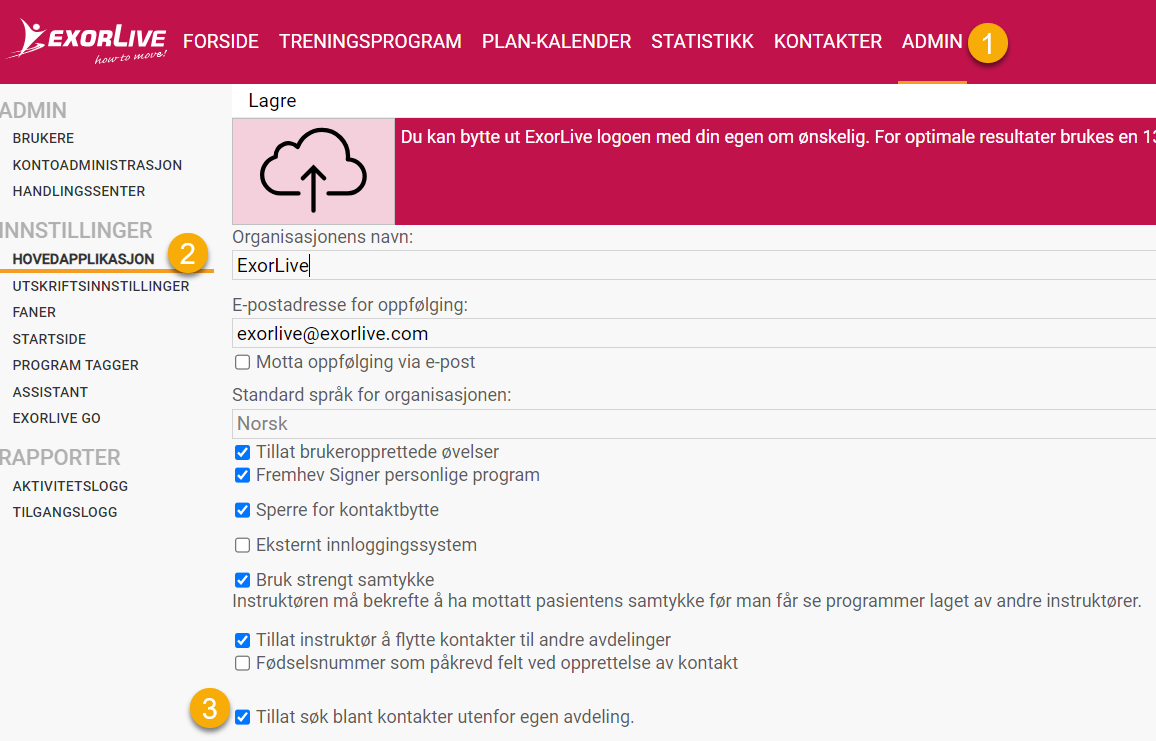Open the FORSIDE tab
The height and width of the screenshot is (741, 1156).
(220, 41)
